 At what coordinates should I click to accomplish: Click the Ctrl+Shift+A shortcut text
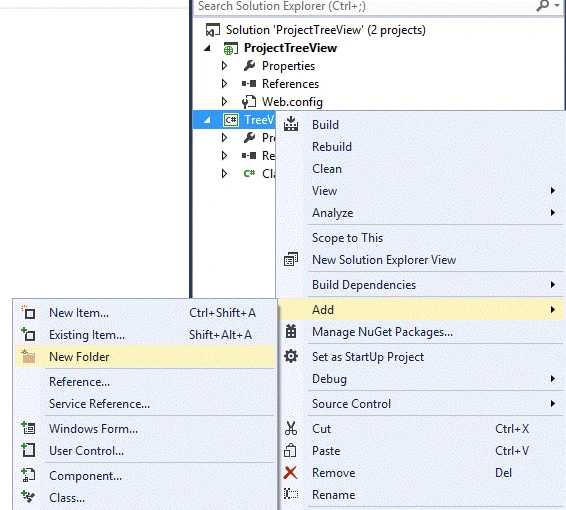click(222, 313)
